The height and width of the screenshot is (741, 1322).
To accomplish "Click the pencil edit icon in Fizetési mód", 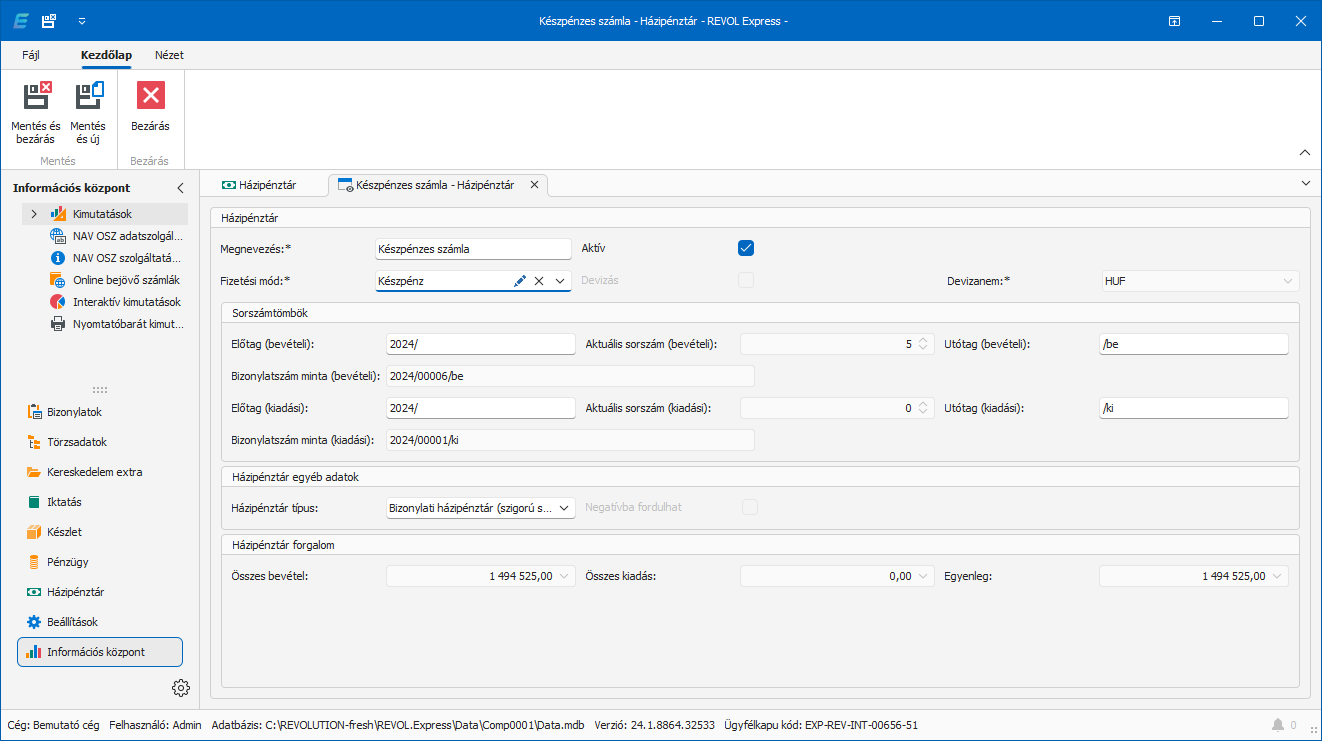I will (x=519, y=281).
